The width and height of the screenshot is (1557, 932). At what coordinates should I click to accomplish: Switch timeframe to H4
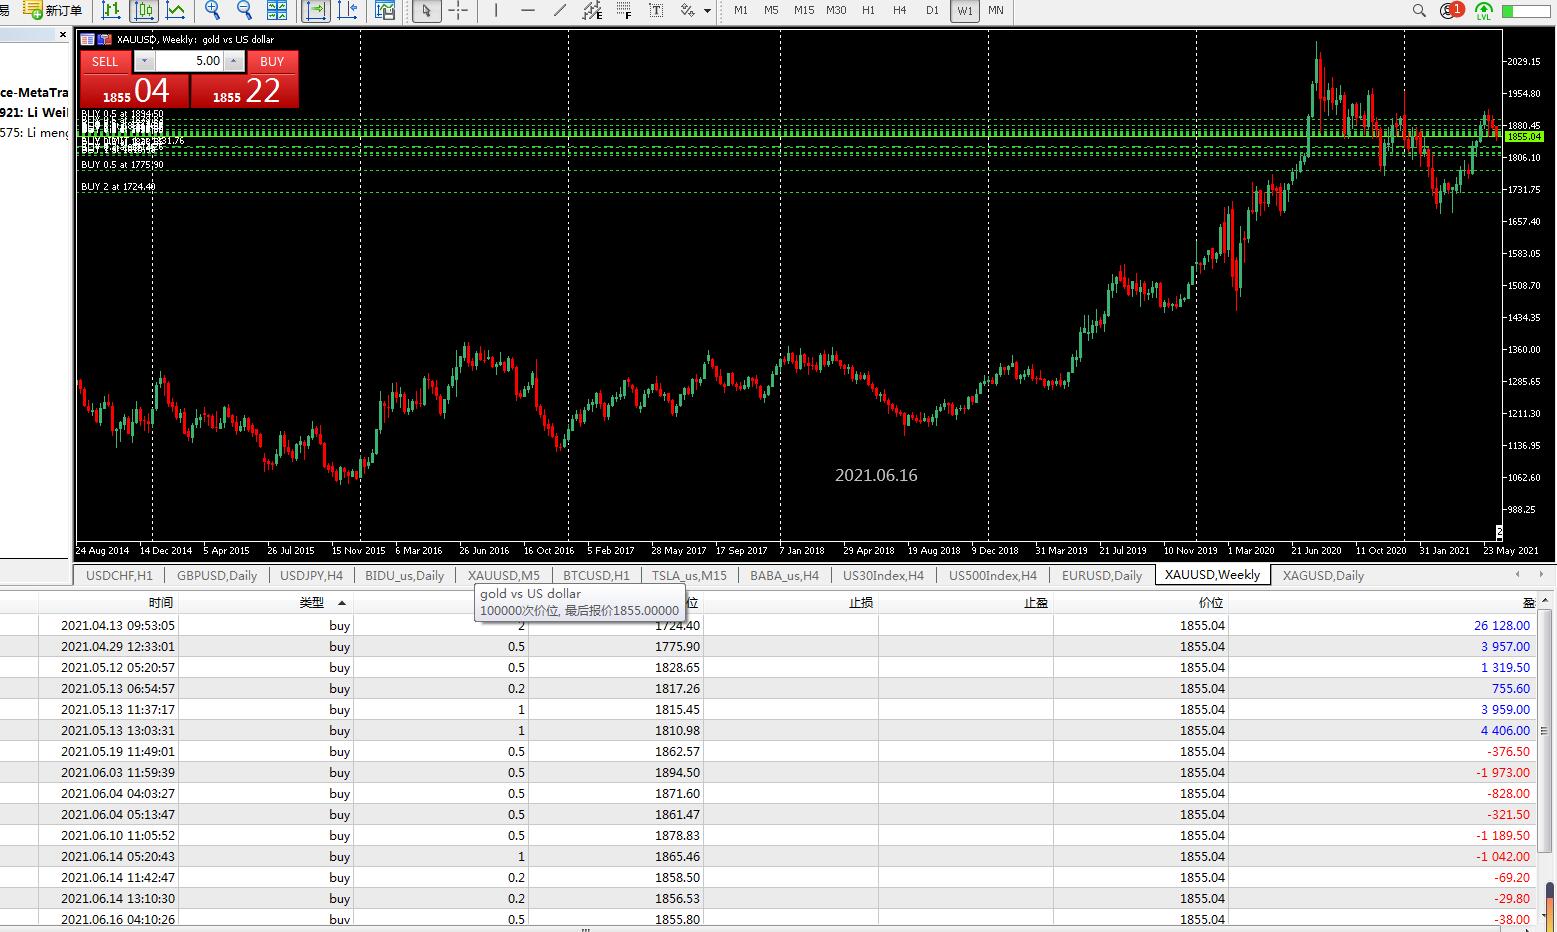(x=900, y=11)
